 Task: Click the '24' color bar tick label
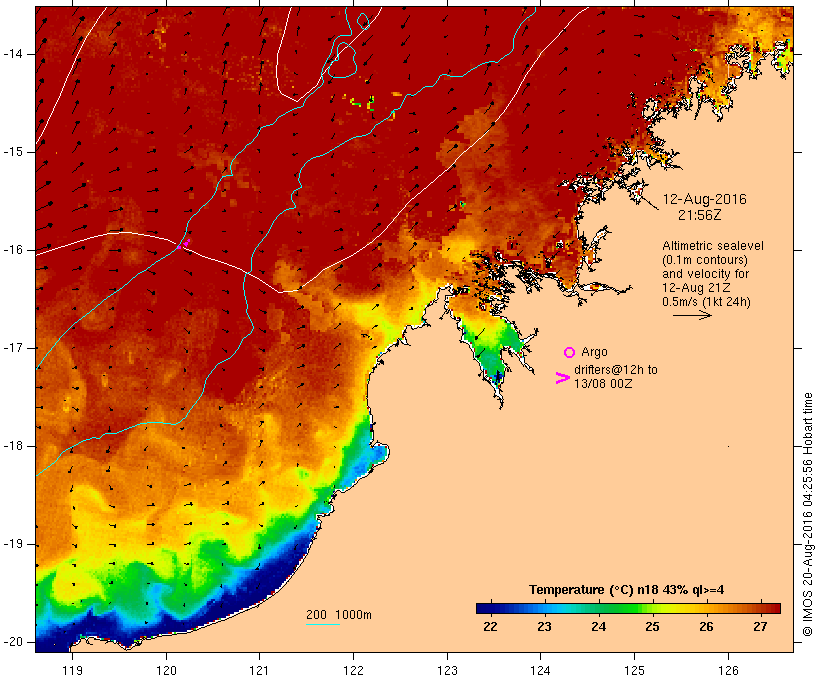click(598, 627)
